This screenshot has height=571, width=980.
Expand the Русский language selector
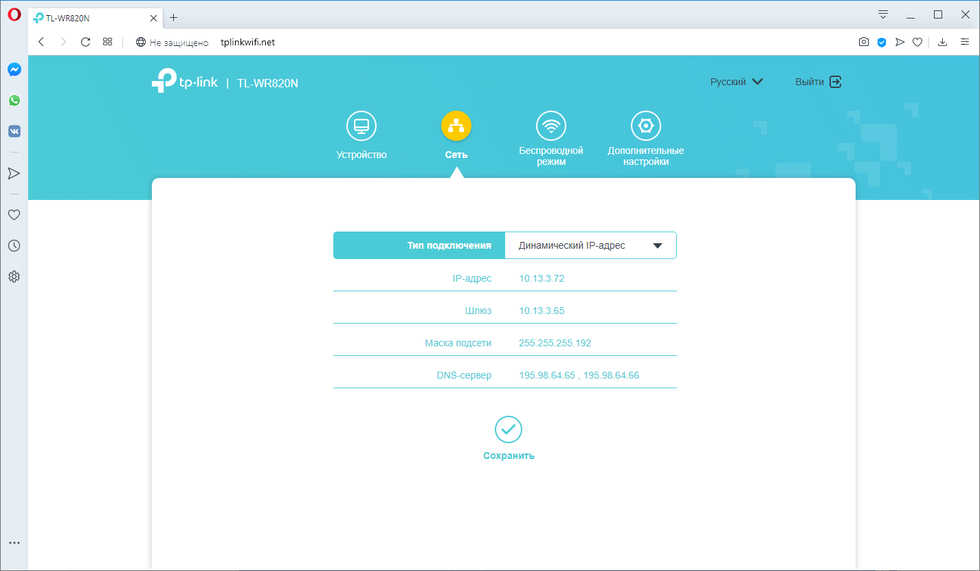pyautogui.click(x=736, y=82)
